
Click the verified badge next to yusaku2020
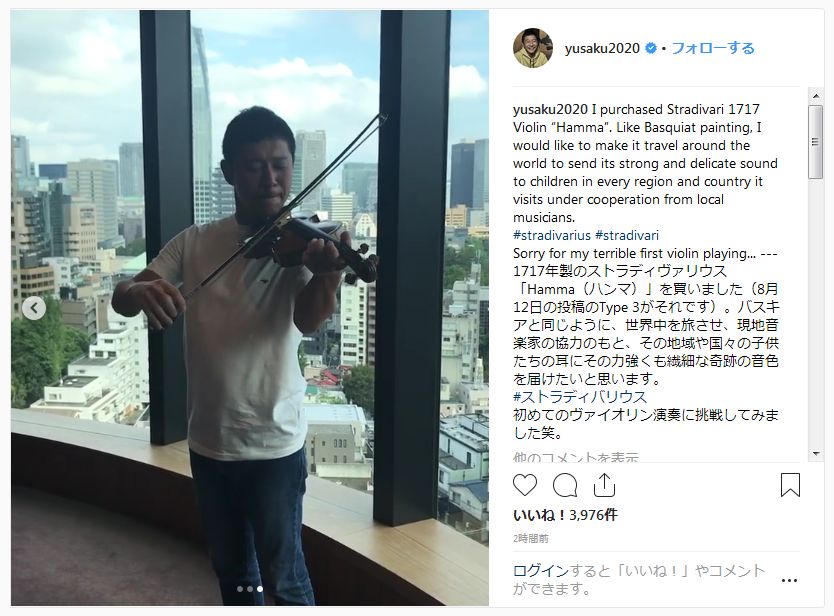650,48
